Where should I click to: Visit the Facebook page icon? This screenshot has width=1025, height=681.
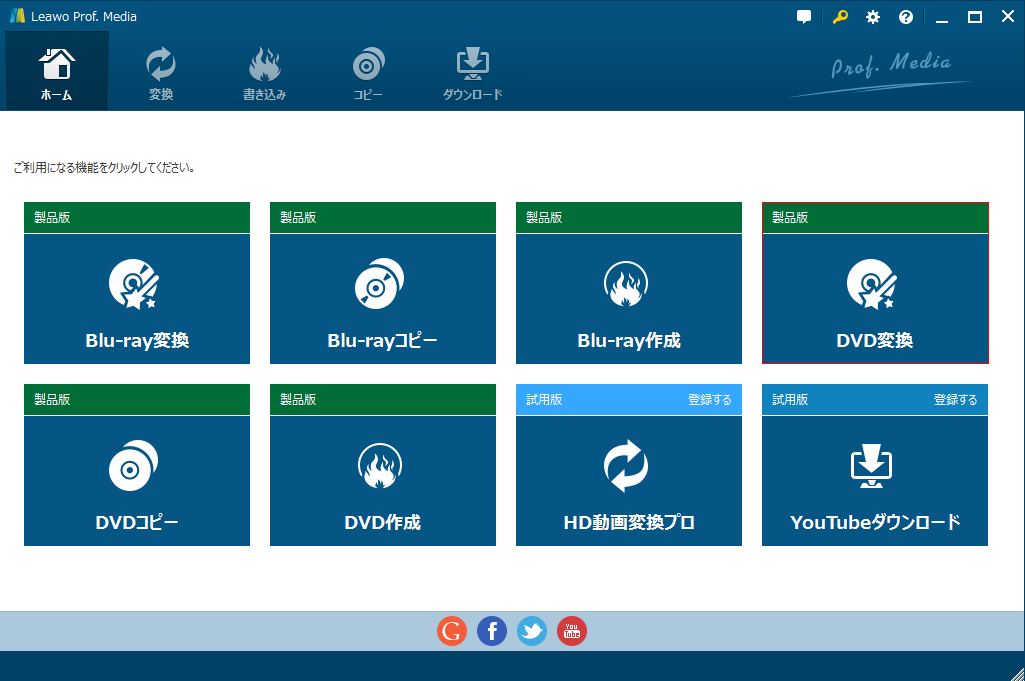(492, 631)
